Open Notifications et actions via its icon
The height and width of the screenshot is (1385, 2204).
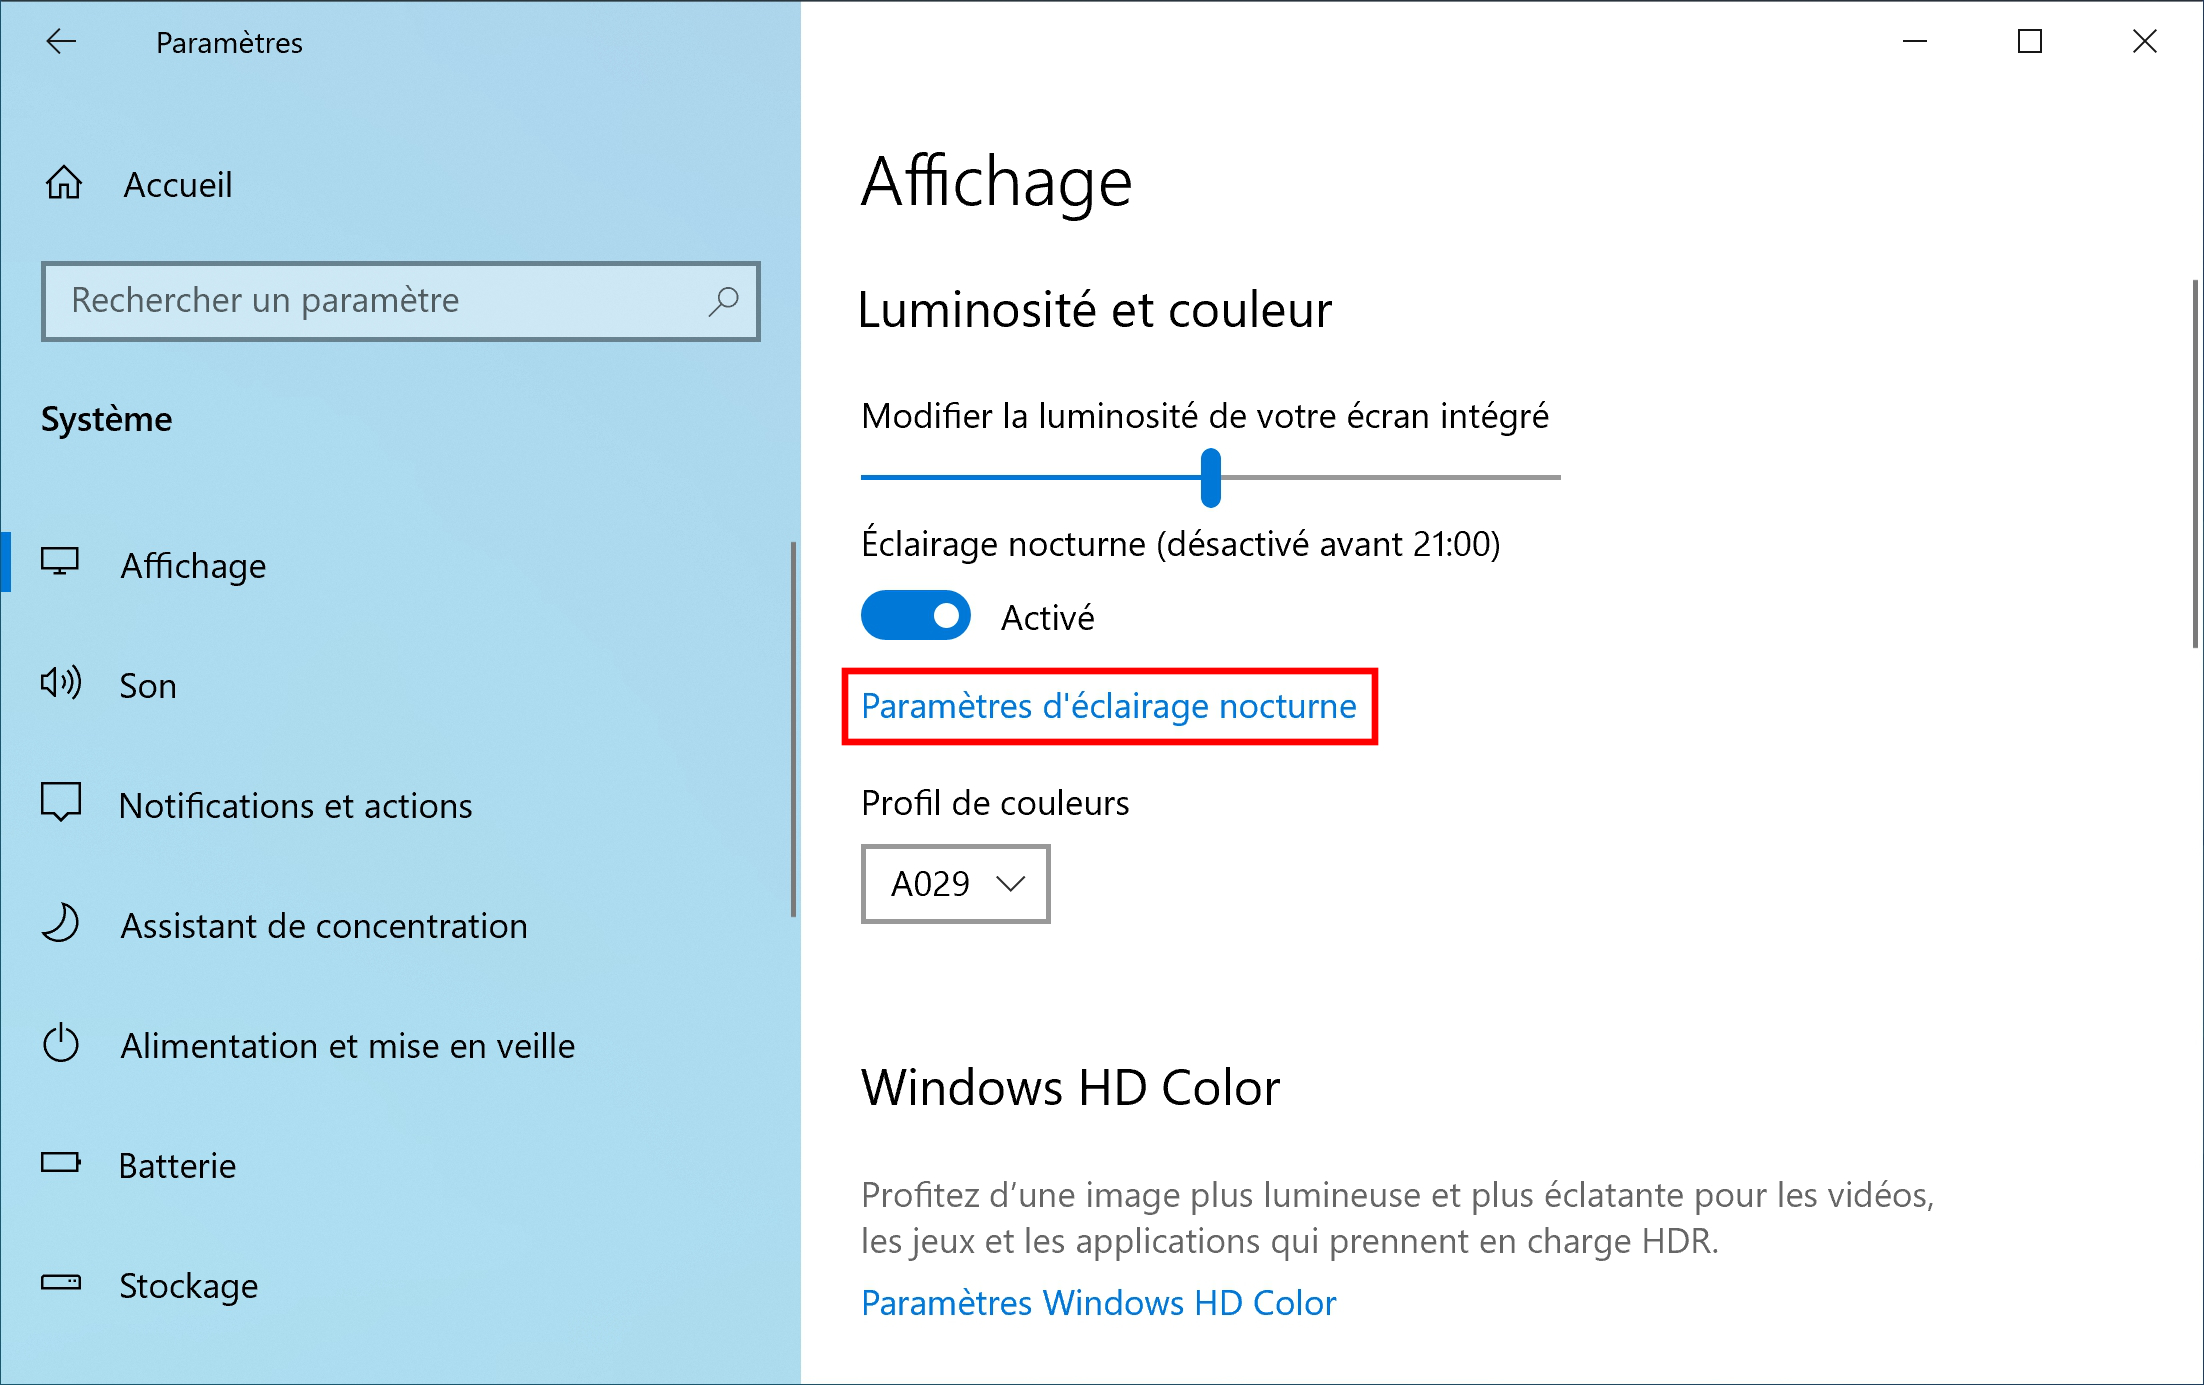tap(61, 802)
